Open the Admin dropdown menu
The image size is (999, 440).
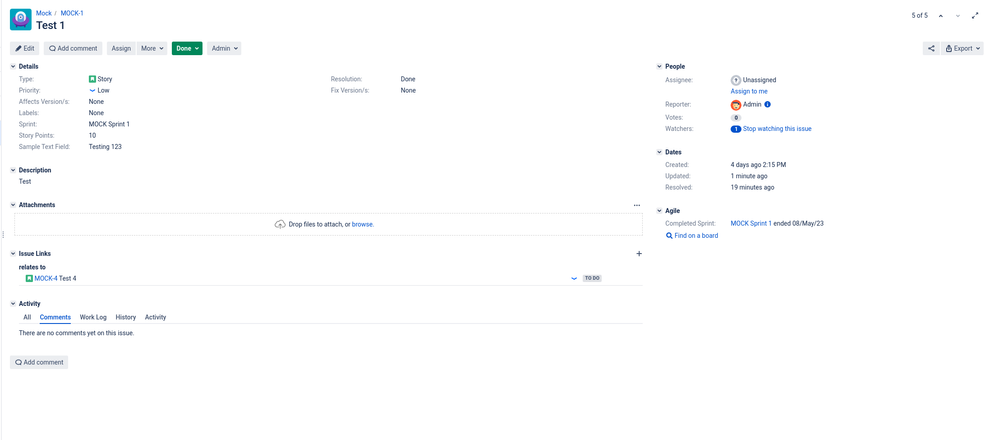(224, 48)
